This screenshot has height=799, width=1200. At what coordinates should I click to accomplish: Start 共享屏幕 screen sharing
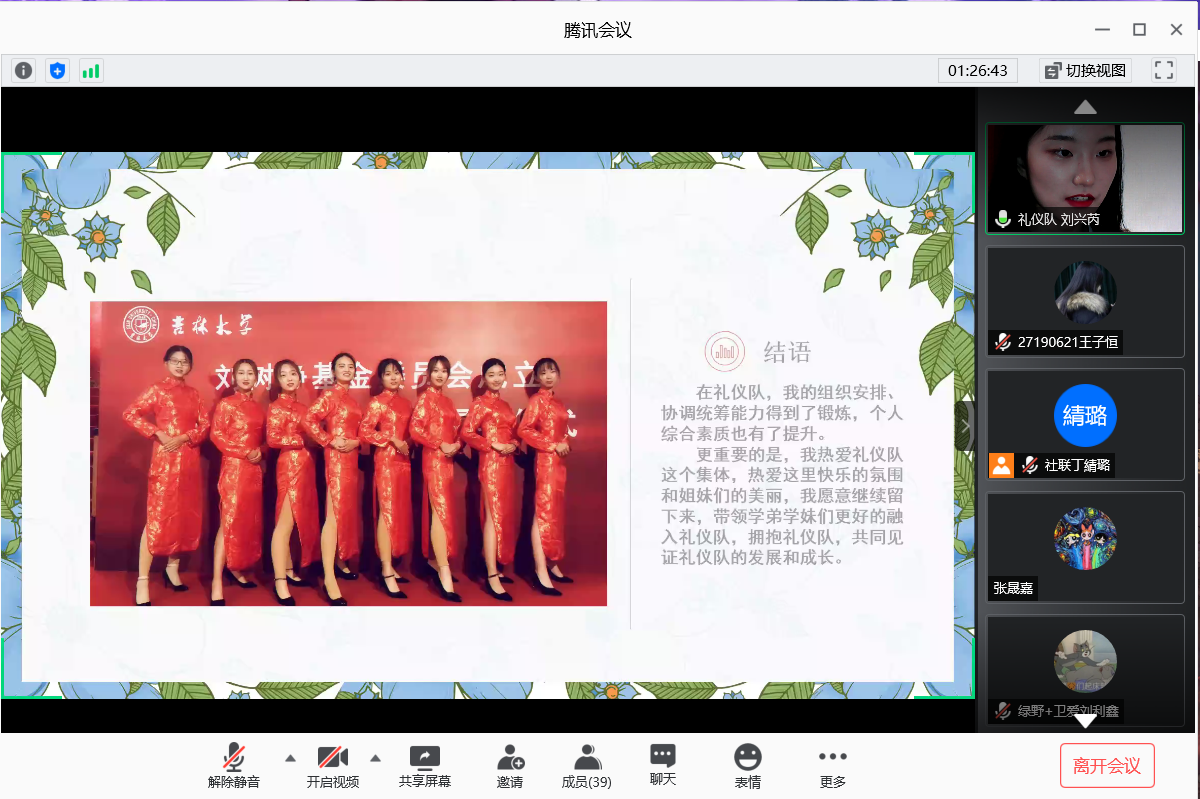pos(425,766)
